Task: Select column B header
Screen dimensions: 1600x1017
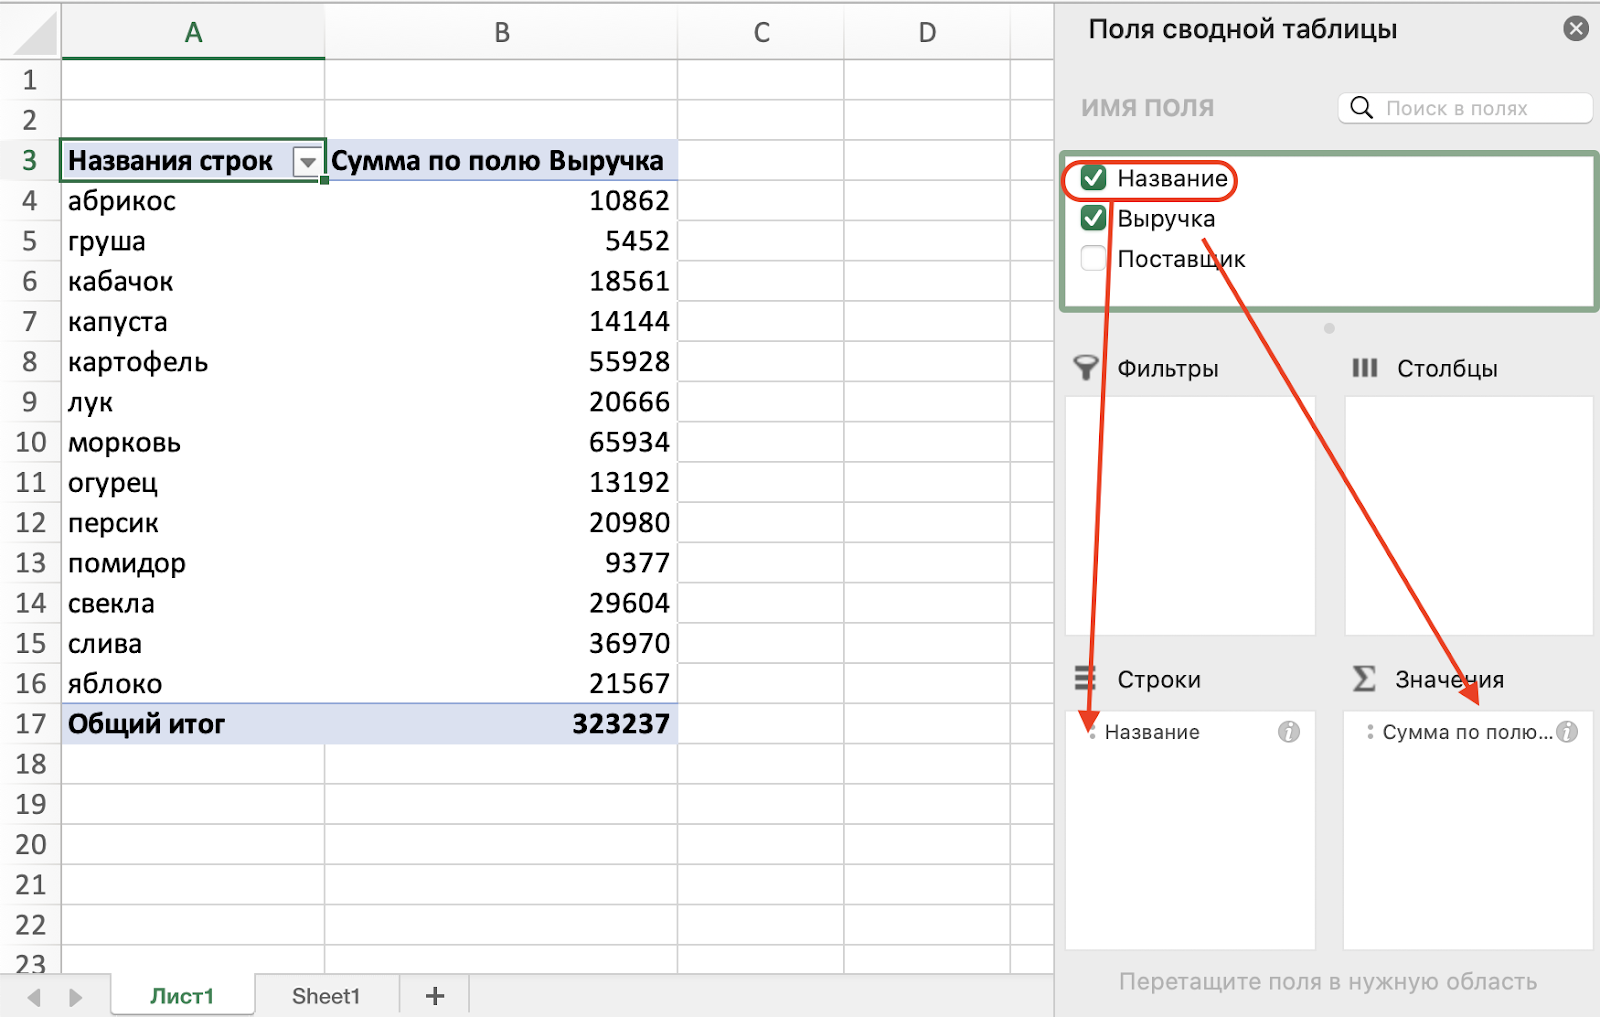Action: click(x=501, y=33)
